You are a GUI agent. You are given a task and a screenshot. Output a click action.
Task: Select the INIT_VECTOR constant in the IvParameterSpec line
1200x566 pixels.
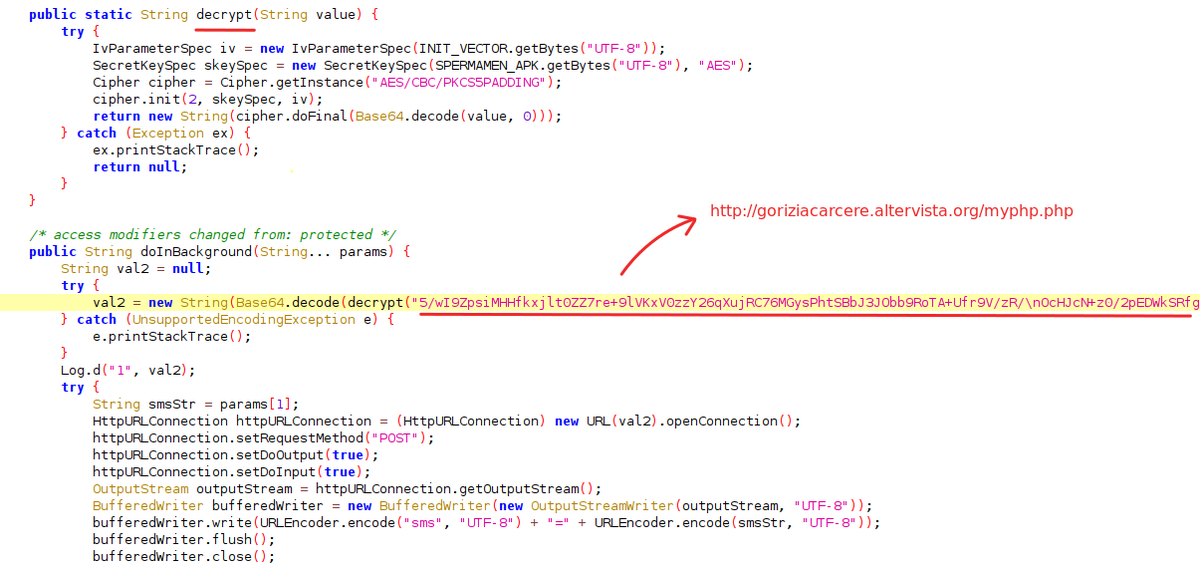click(463, 48)
